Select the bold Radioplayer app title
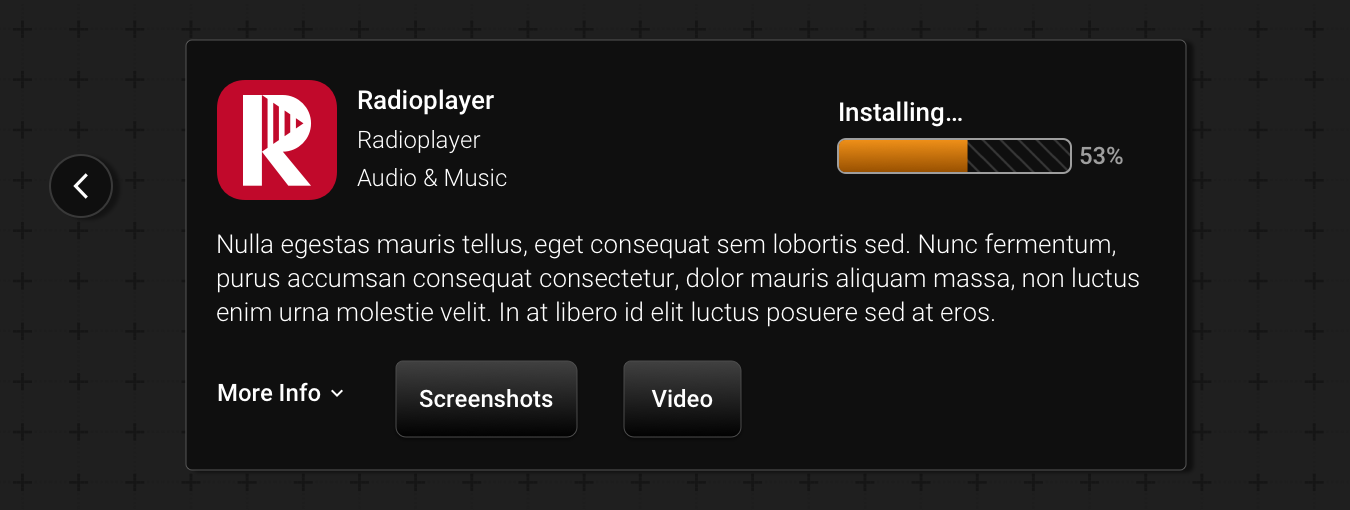1350x510 pixels. pyautogui.click(x=426, y=100)
